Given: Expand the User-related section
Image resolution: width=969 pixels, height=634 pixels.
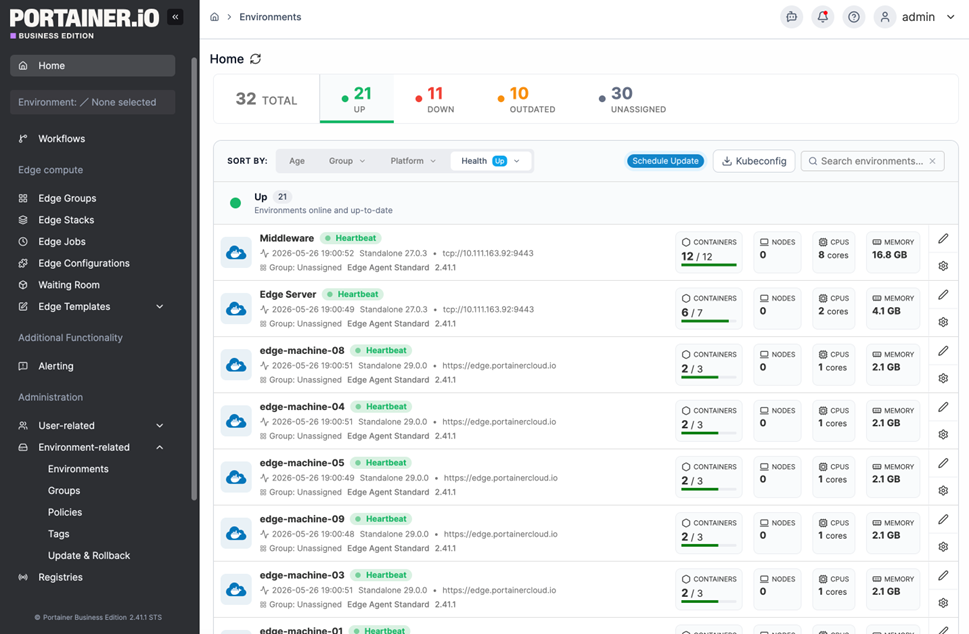Looking at the screenshot, I should pyautogui.click(x=159, y=426).
